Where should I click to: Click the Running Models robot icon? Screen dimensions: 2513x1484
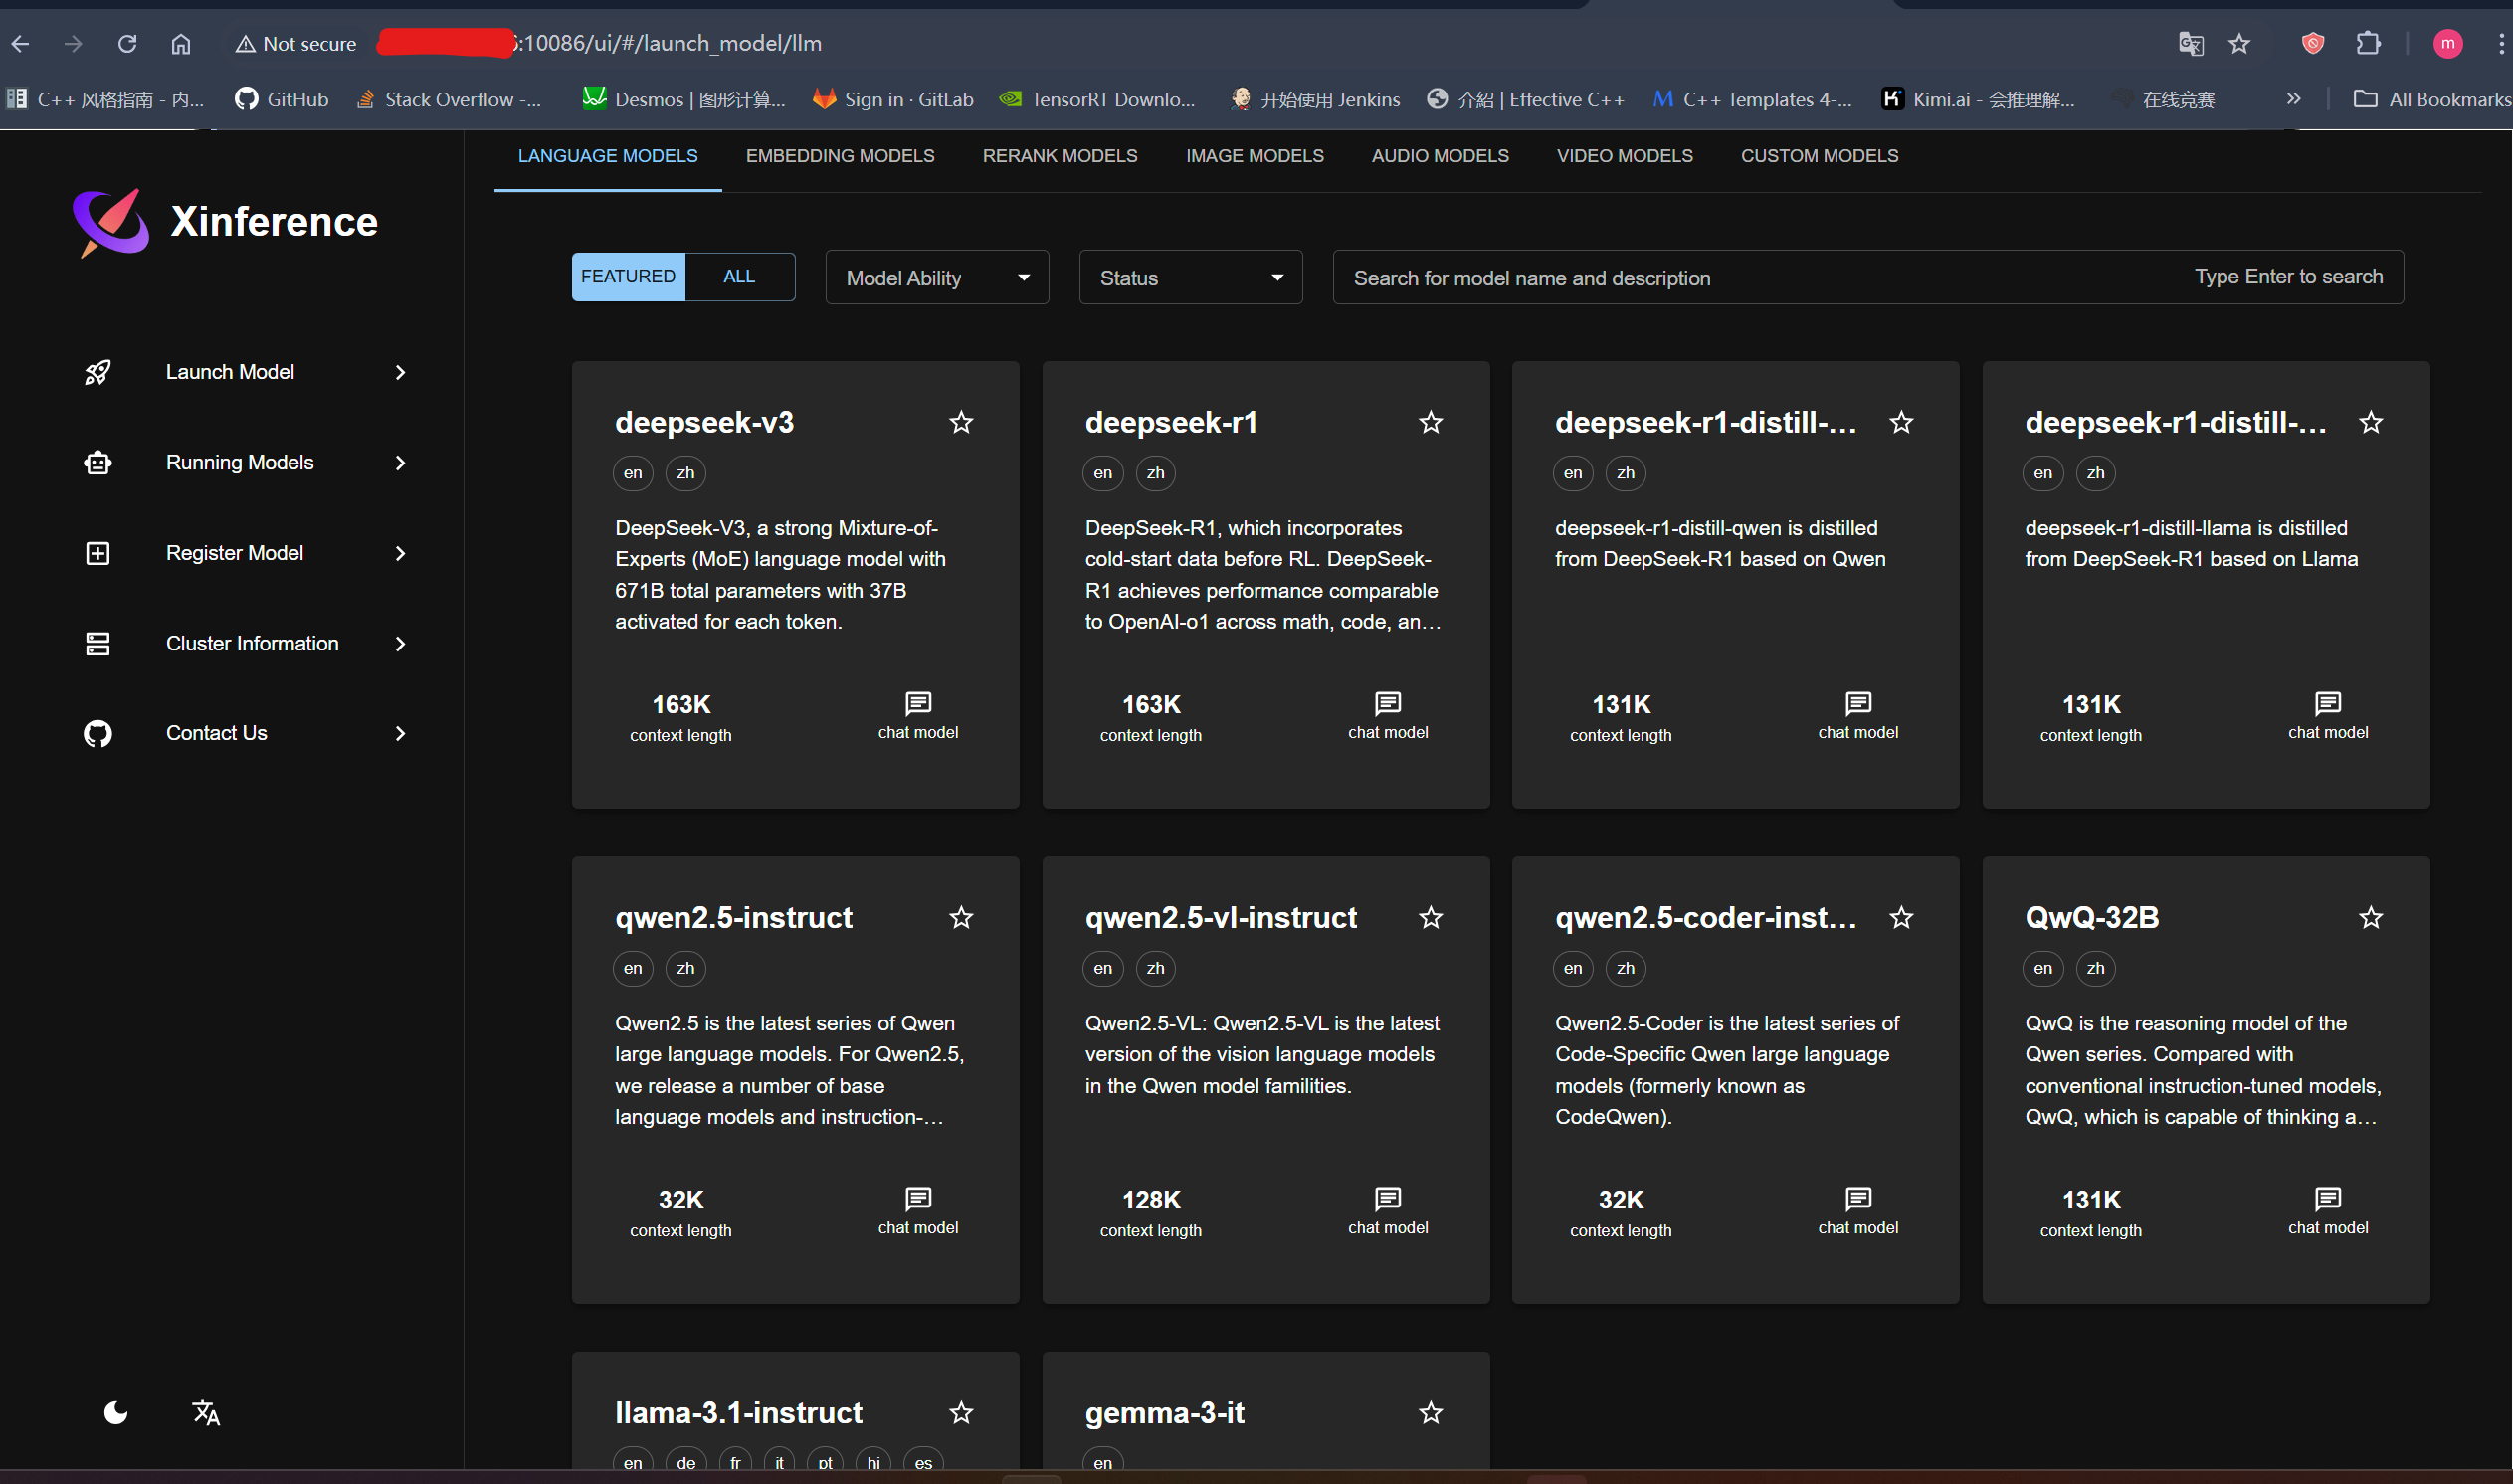pos(97,462)
